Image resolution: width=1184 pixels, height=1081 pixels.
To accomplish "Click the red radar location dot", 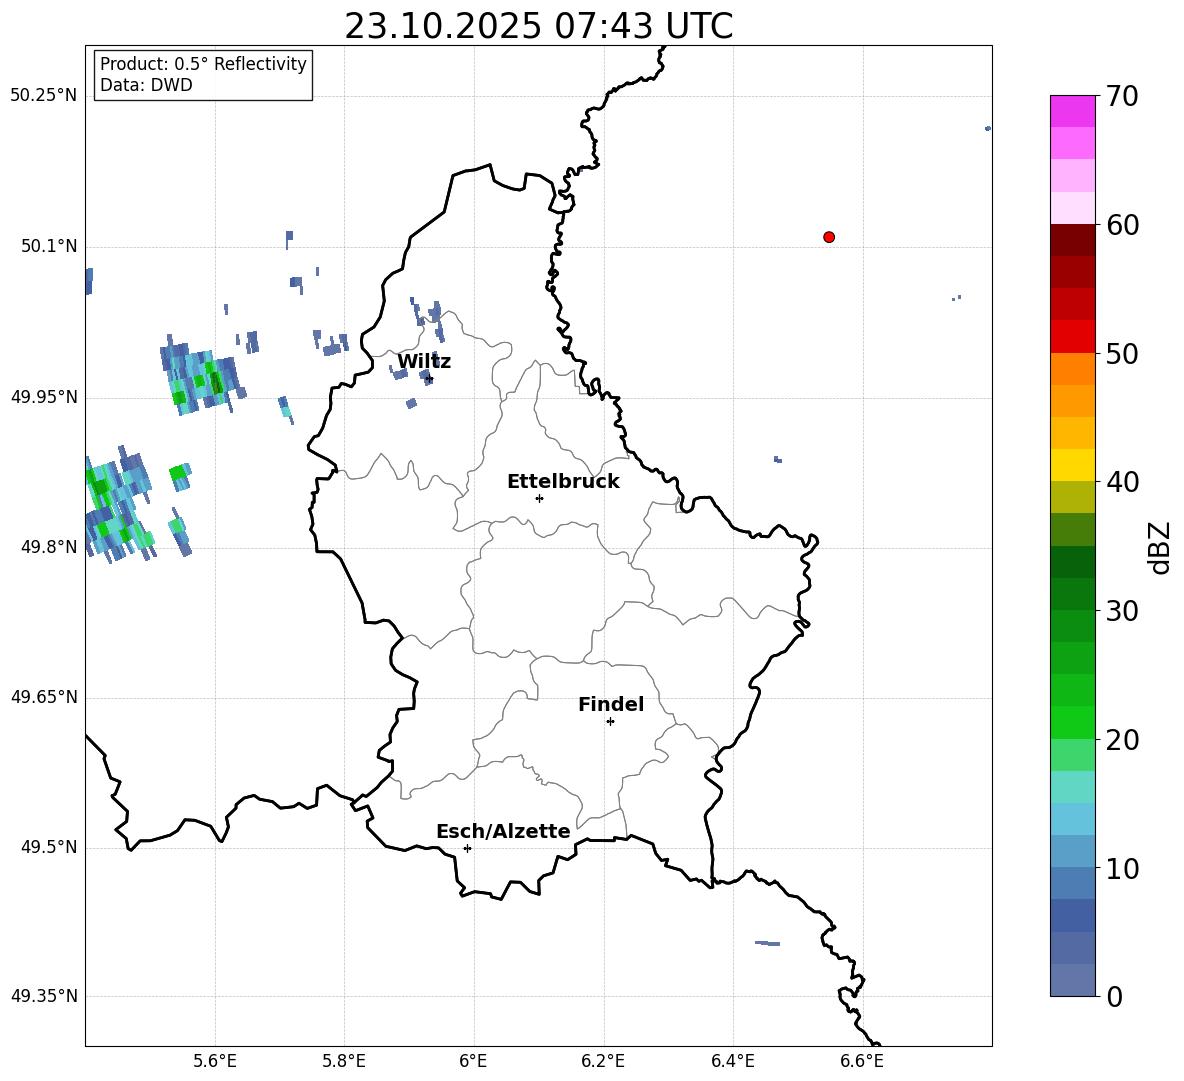I will point(829,237).
